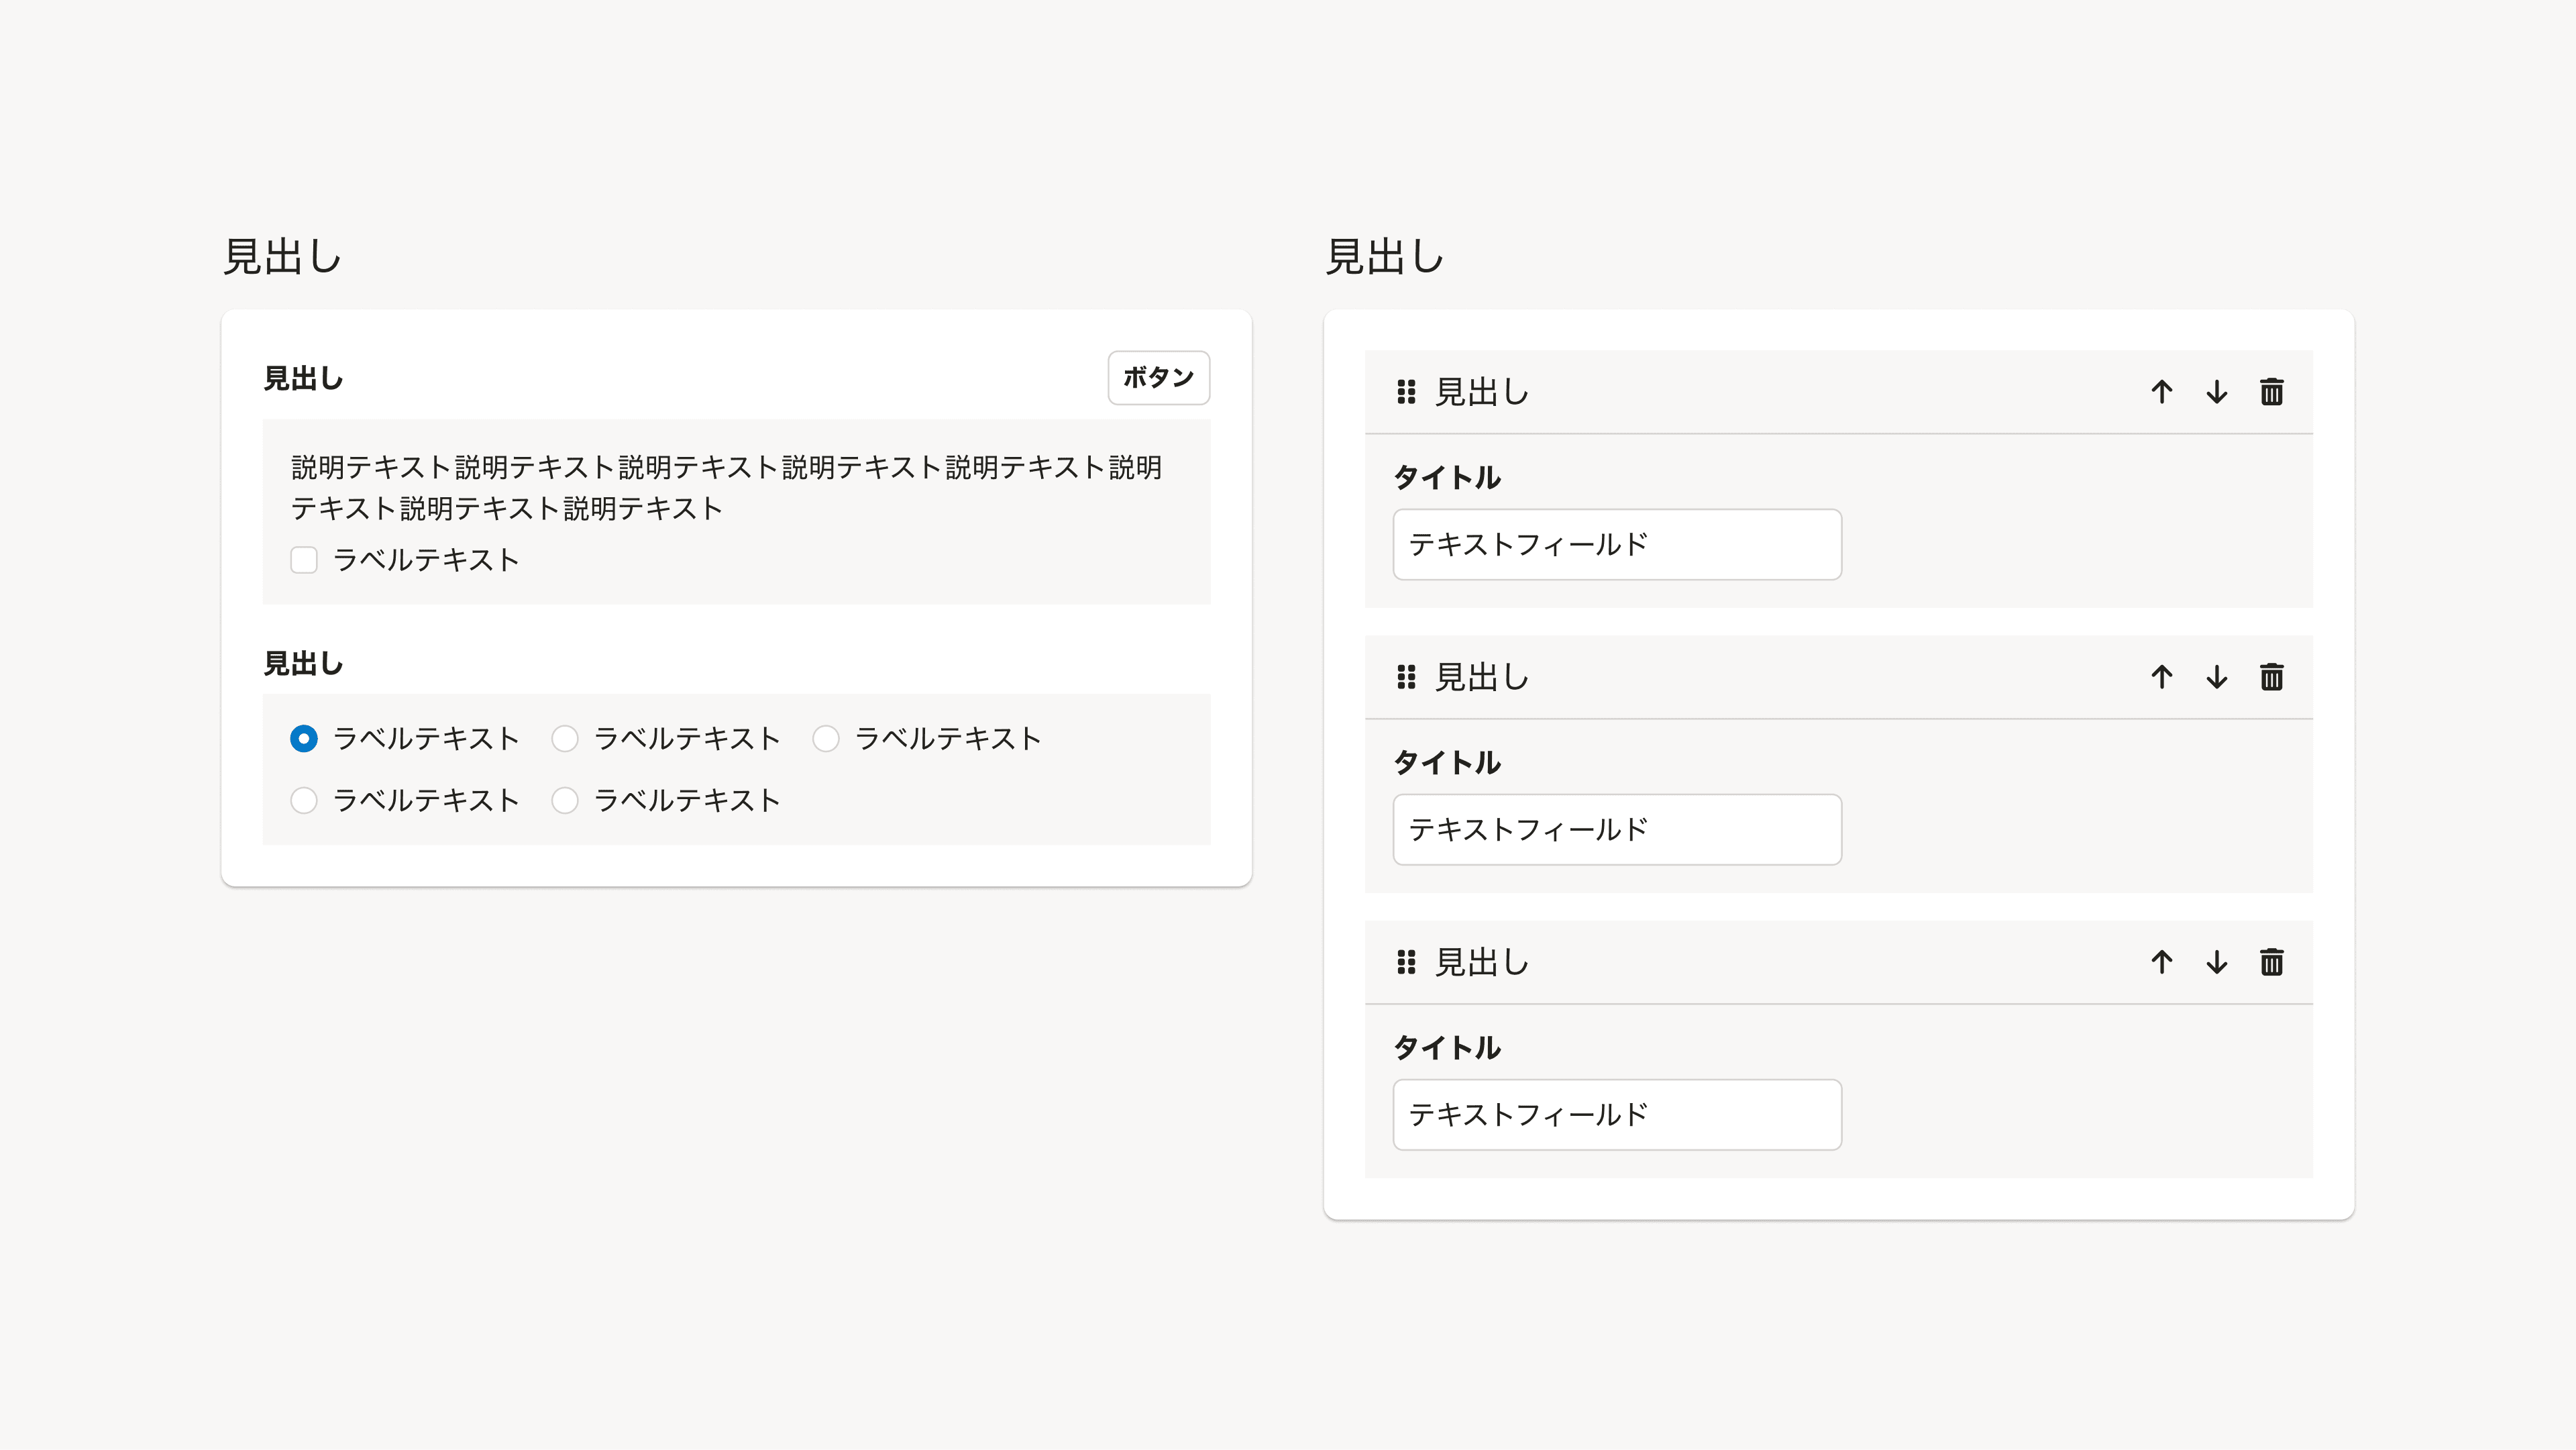Select the second ラベルテキスト radio in the top row
This screenshot has height=1450, width=2576.
click(x=566, y=738)
